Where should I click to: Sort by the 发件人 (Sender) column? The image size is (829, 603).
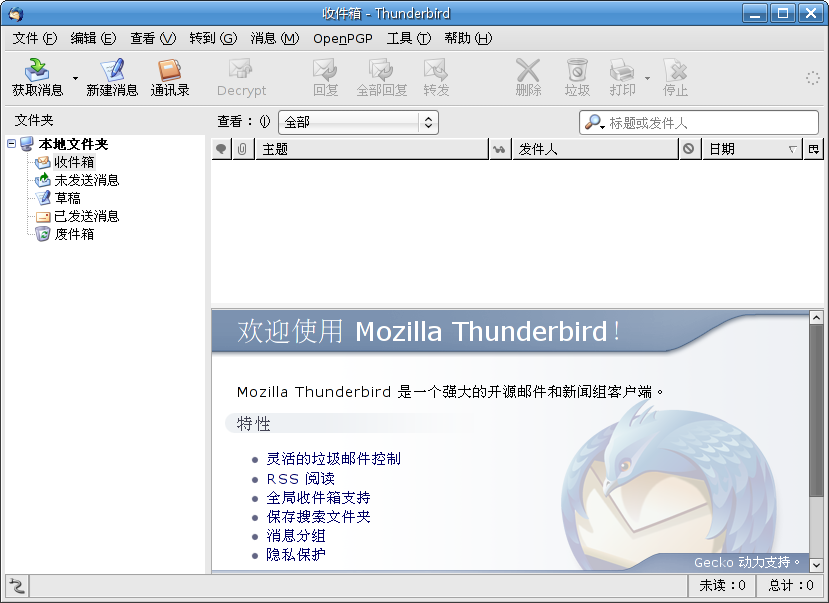[x=595, y=149]
